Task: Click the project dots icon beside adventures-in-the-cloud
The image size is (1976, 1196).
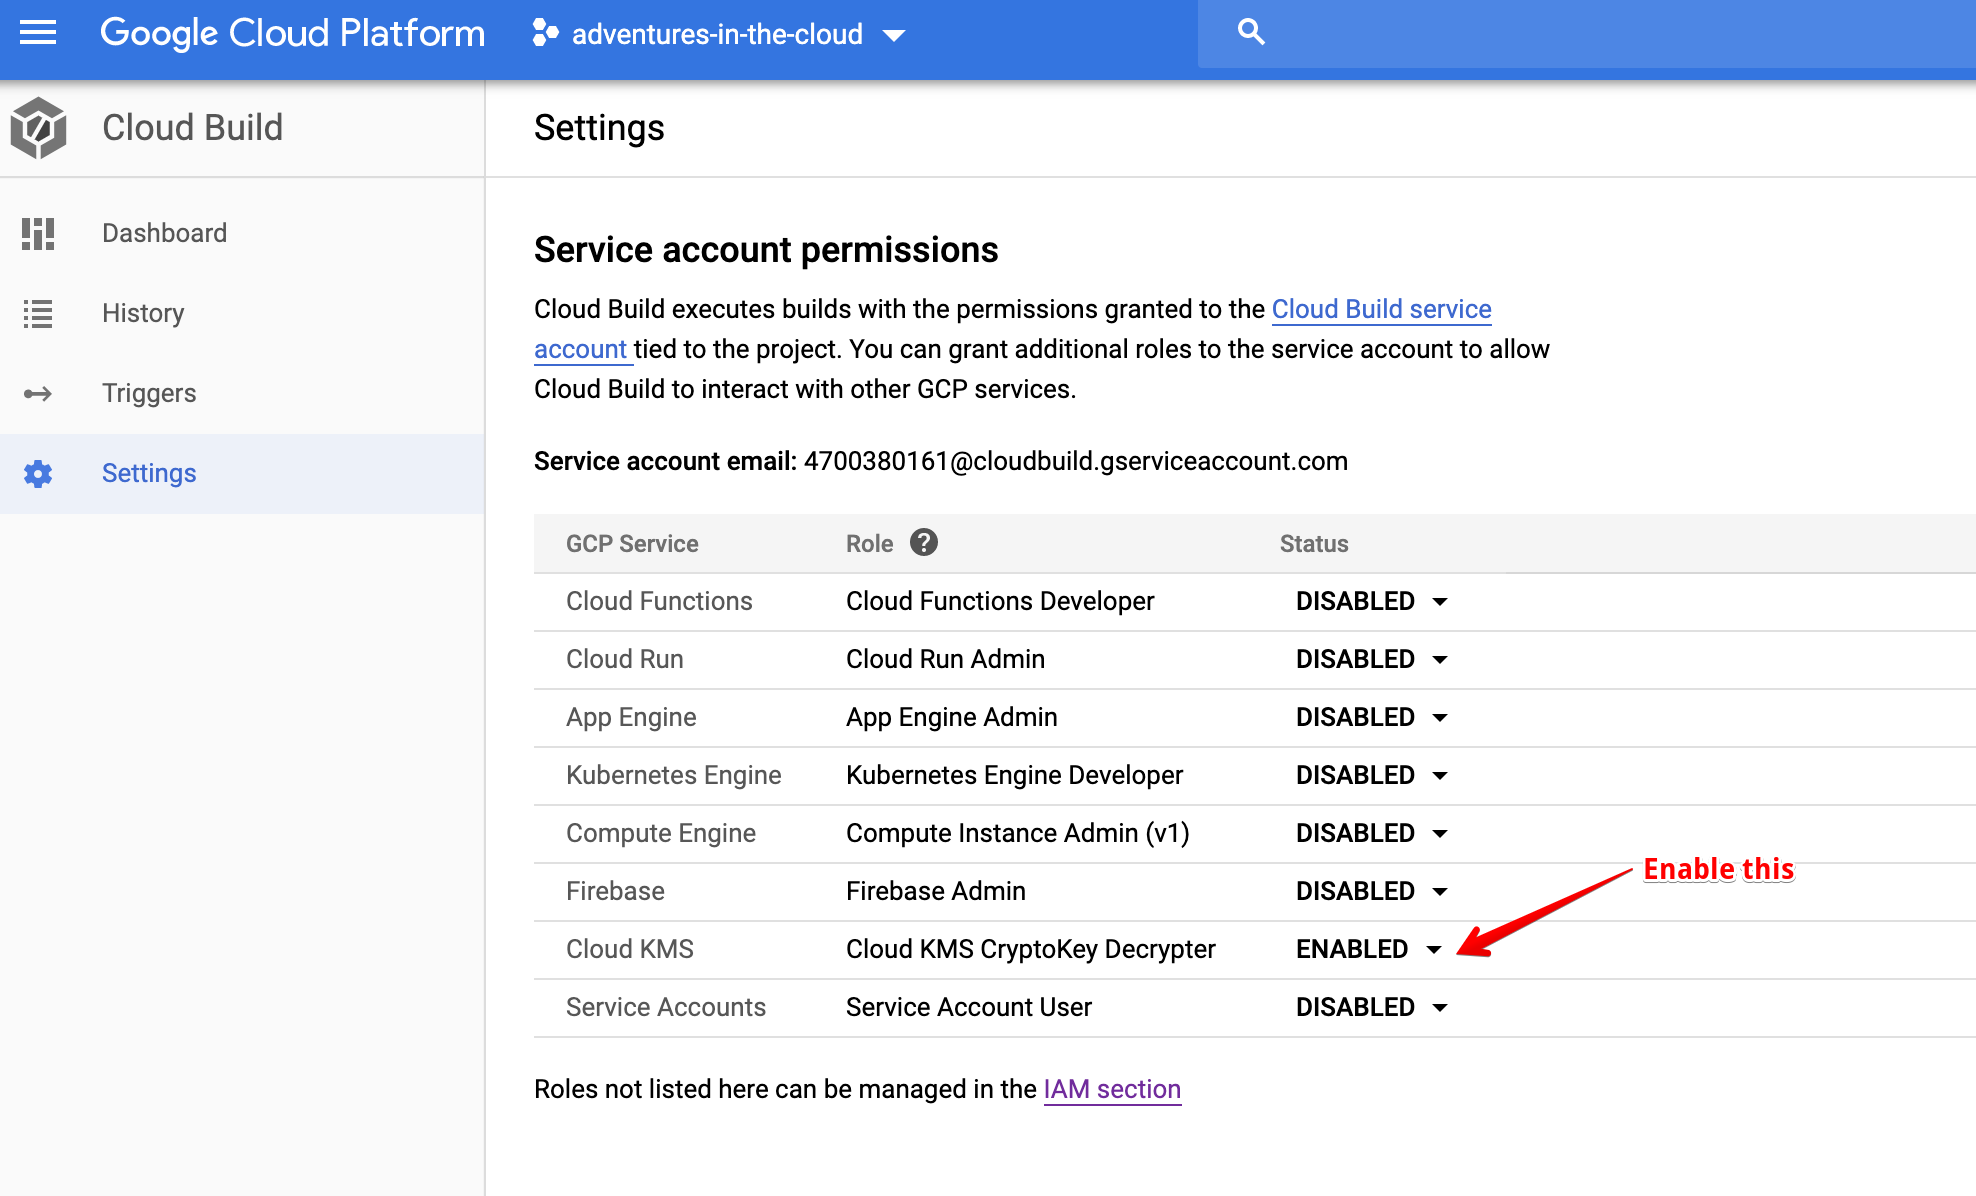Action: [x=545, y=33]
